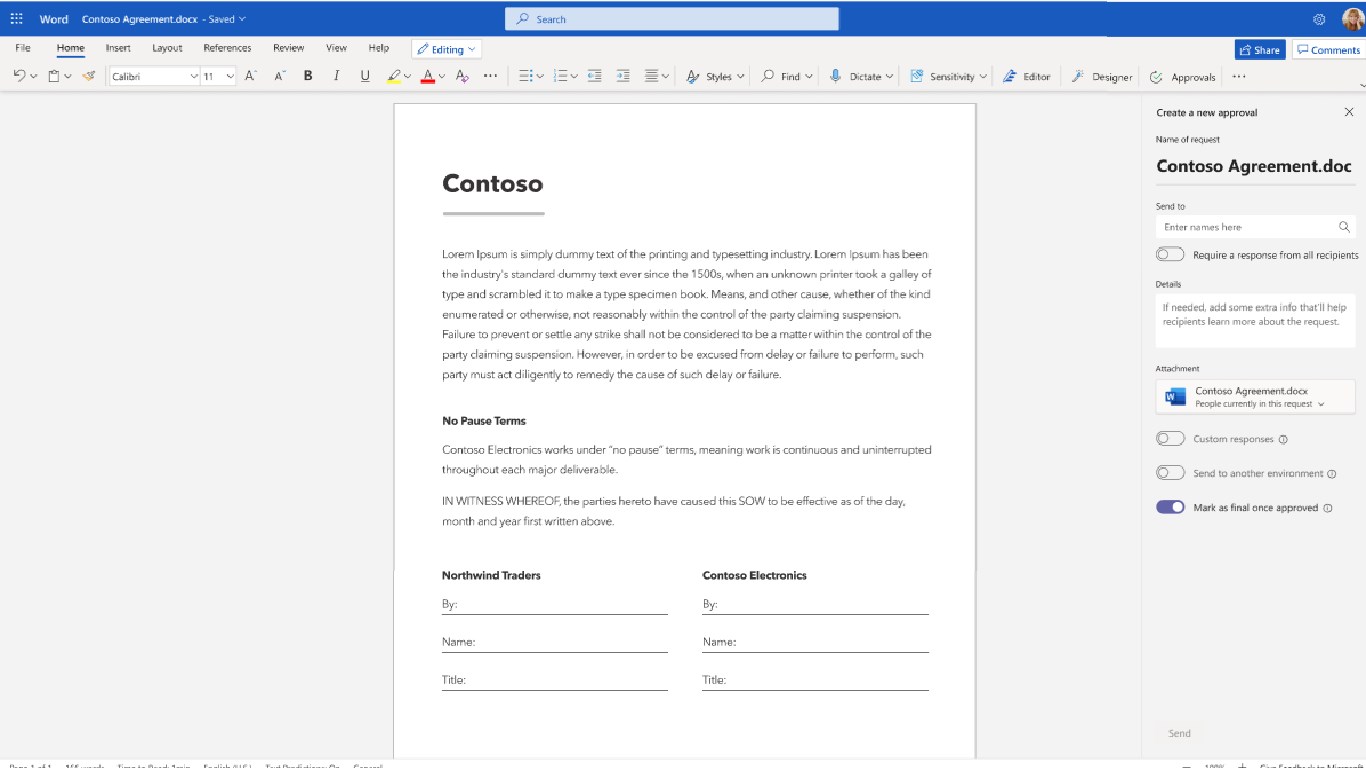Click the Clear Formatting icon
Image resolution: width=1366 pixels, height=768 pixels.
click(462, 76)
